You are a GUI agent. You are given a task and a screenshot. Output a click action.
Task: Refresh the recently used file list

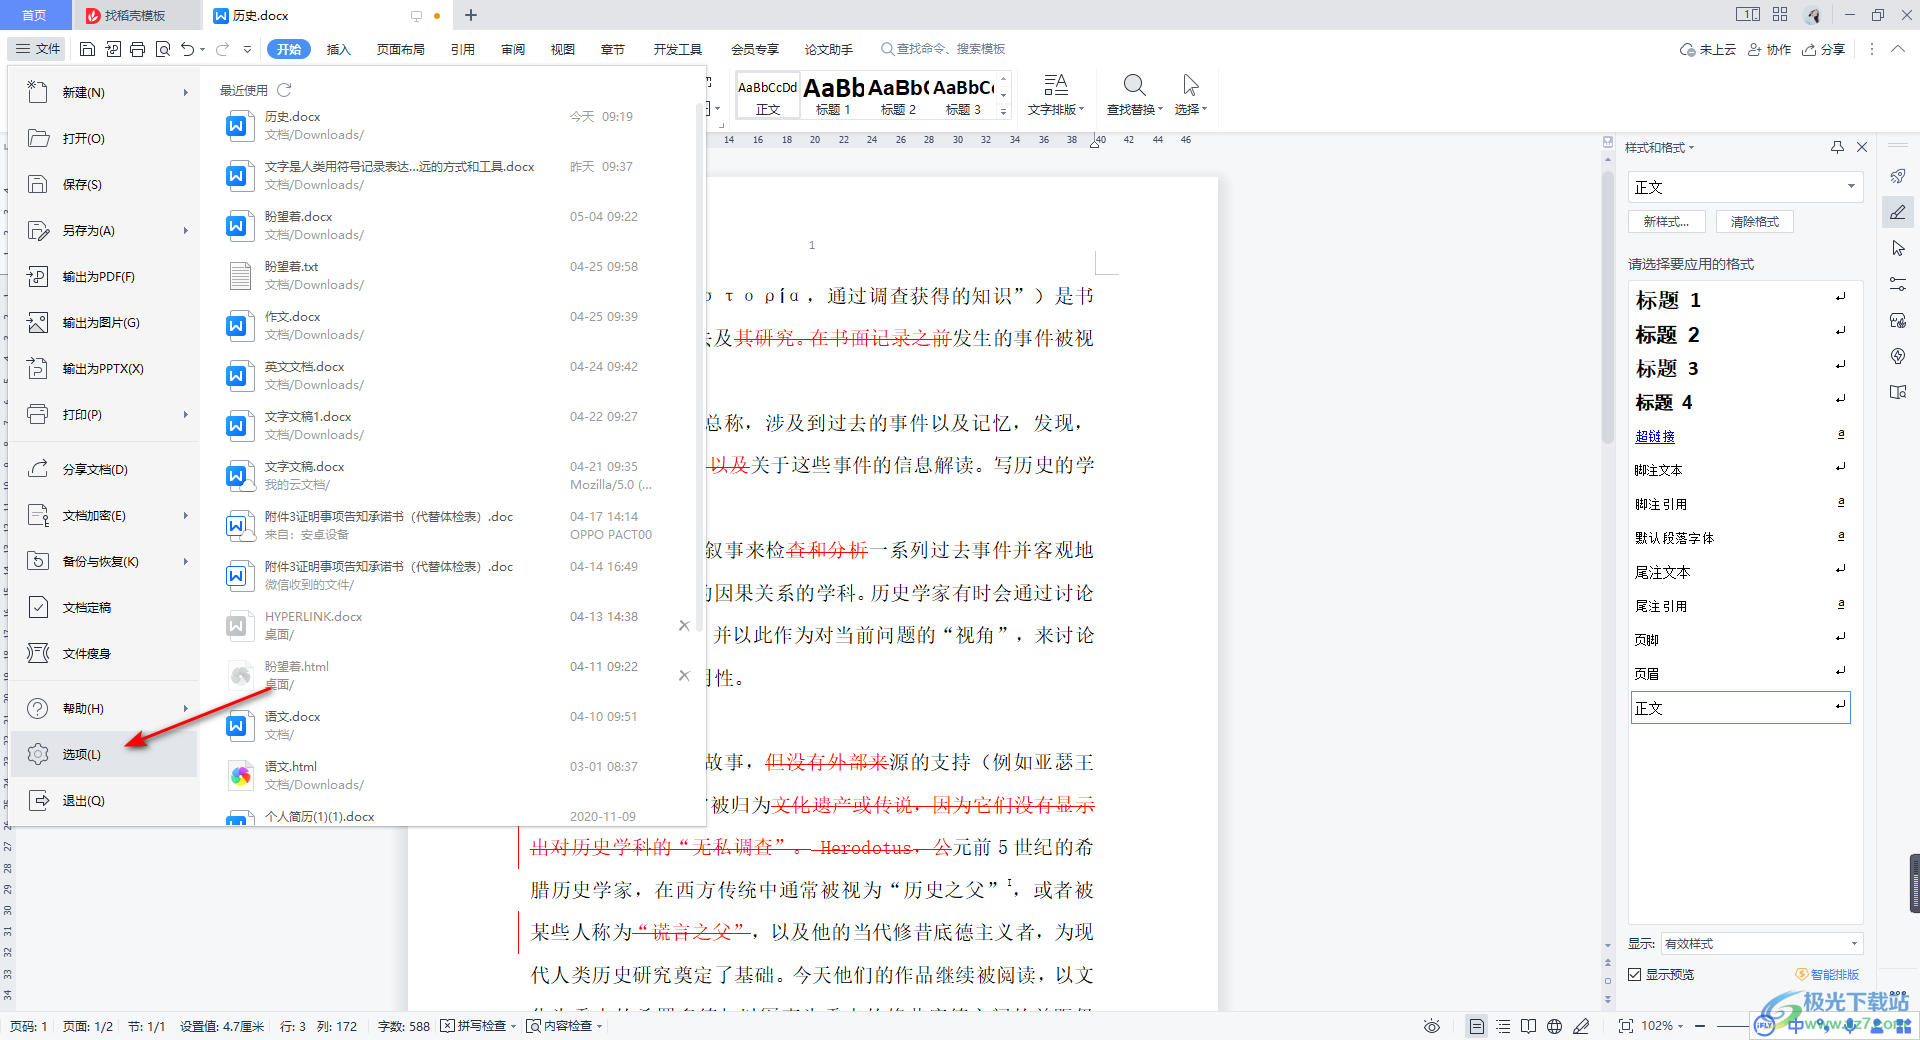click(x=284, y=90)
